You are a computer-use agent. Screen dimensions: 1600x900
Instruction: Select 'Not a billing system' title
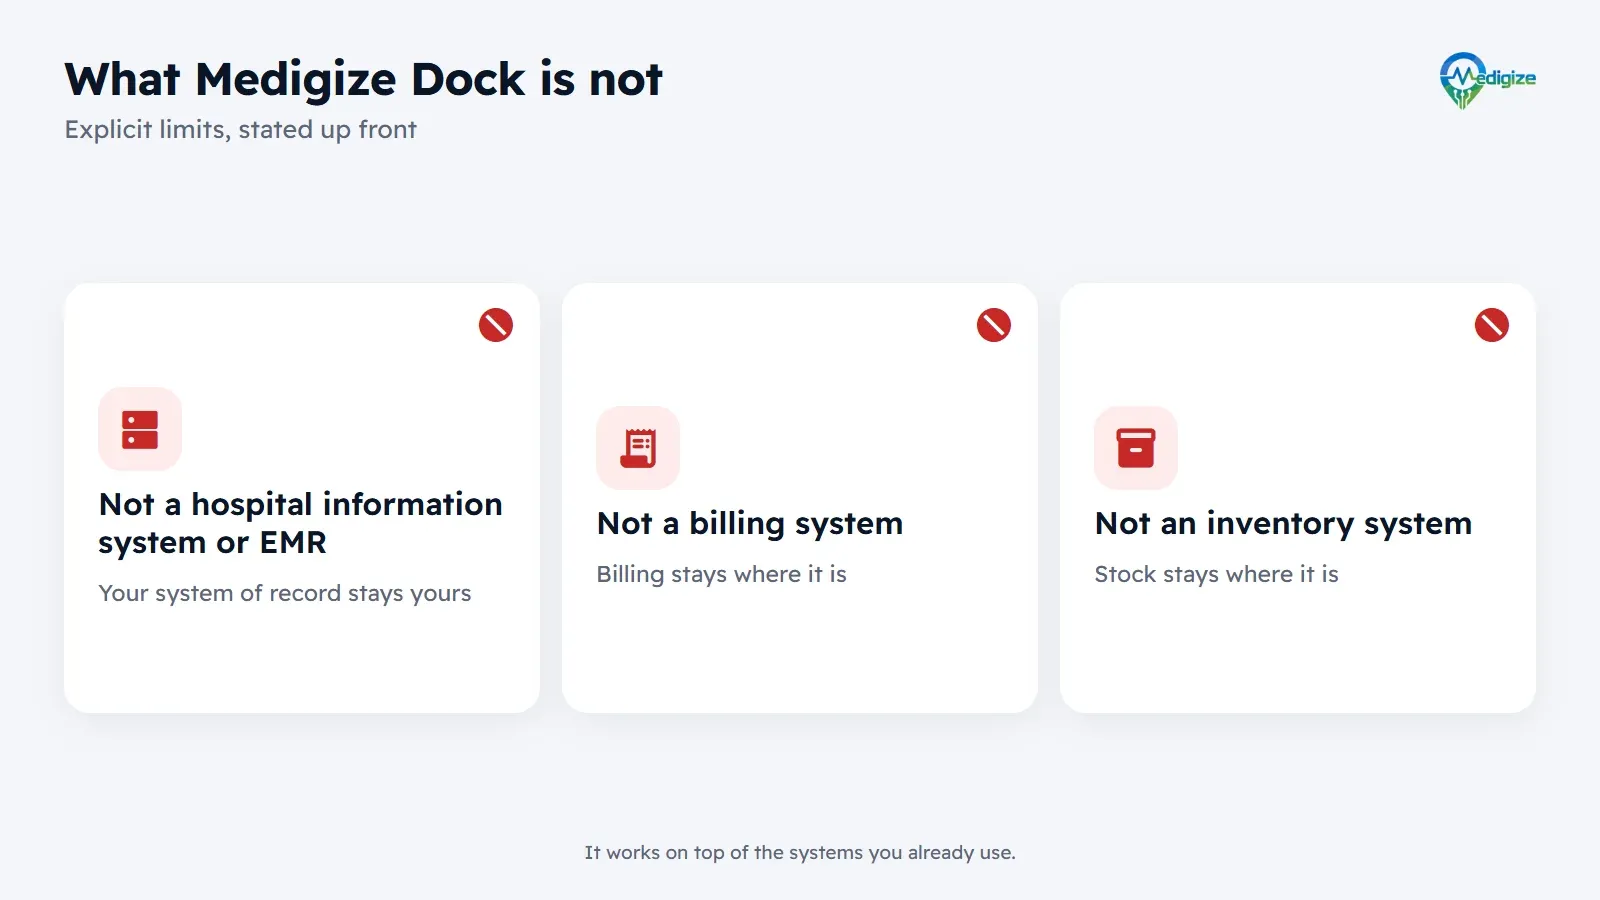pyautogui.click(x=750, y=523)
